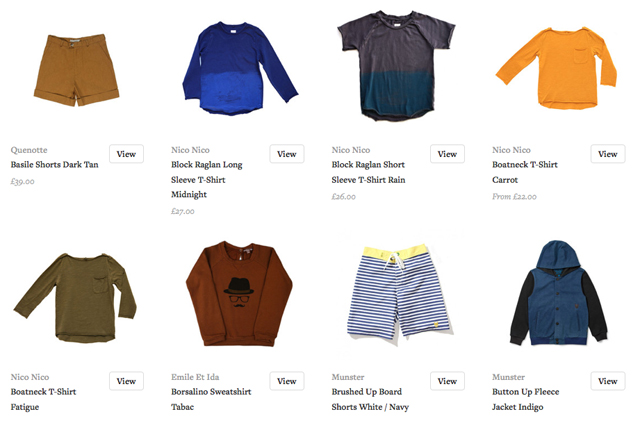
Task: Click View button for Basile Shorts Dark Tan
Action: click(x=126, y=154)
